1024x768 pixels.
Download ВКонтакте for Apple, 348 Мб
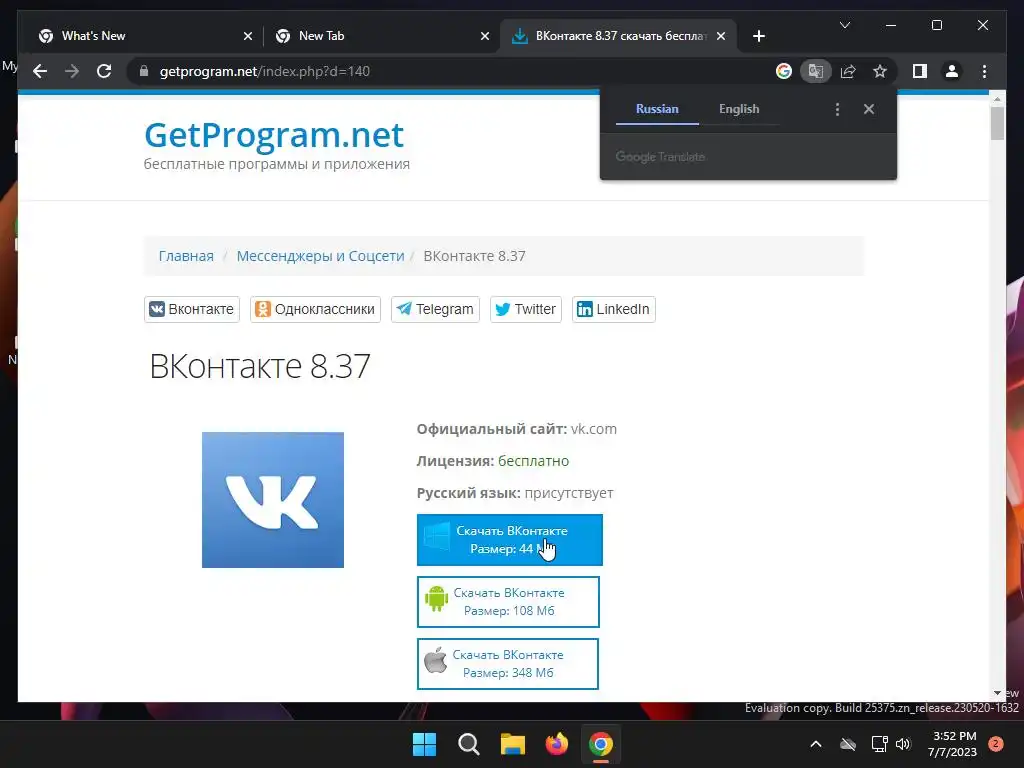(x=507, y=664)
